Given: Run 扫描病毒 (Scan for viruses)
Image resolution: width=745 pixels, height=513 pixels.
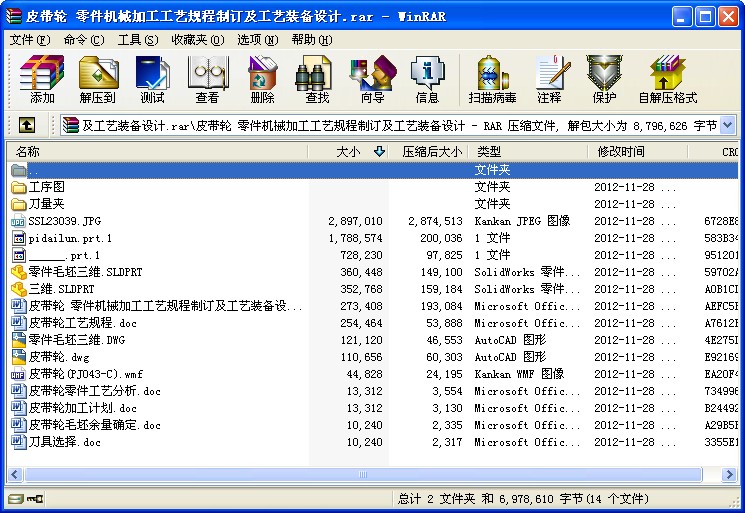Looking at the screenshot, I should click(492, 79).
